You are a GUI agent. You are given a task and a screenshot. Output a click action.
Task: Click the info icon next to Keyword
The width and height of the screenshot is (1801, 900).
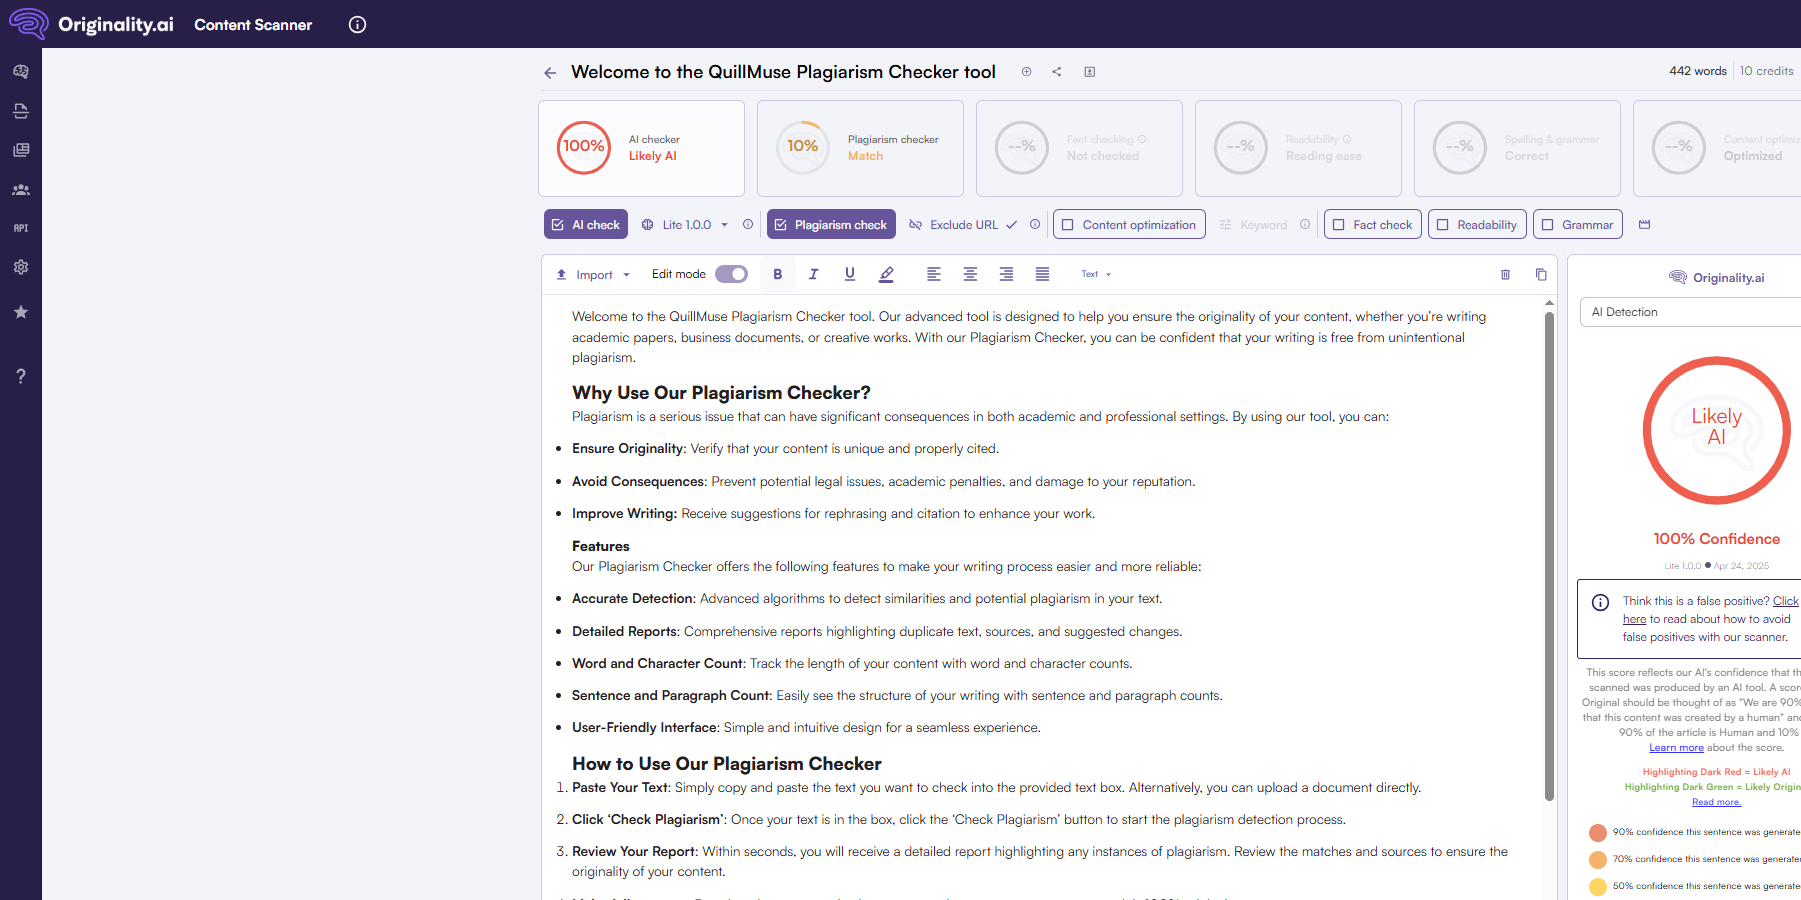[x=1305, y=225]
